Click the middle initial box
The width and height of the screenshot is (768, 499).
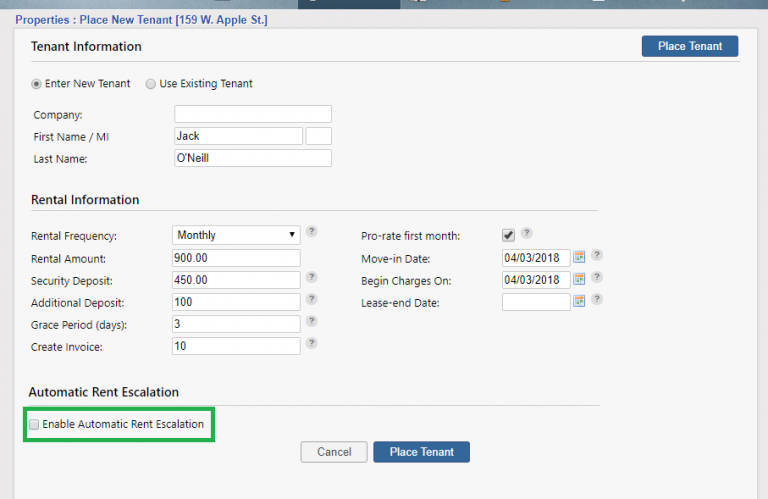coord(318,136)
